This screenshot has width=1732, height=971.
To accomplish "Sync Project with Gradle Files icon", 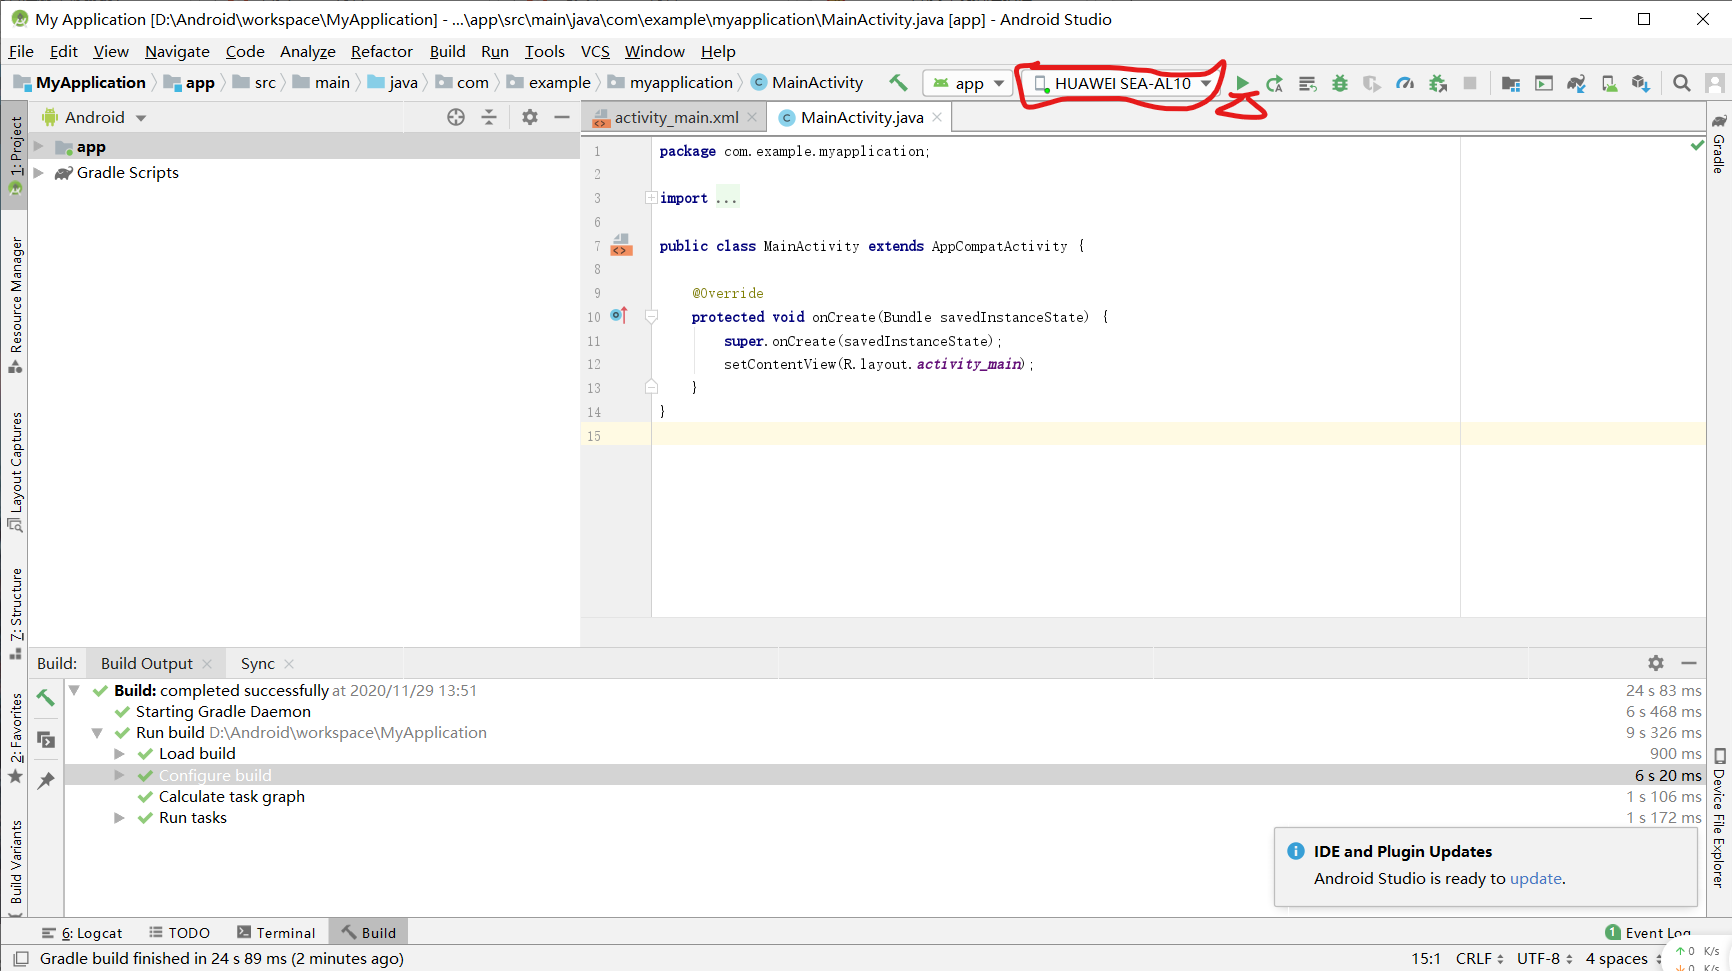I will click(x=1576, y=83).
